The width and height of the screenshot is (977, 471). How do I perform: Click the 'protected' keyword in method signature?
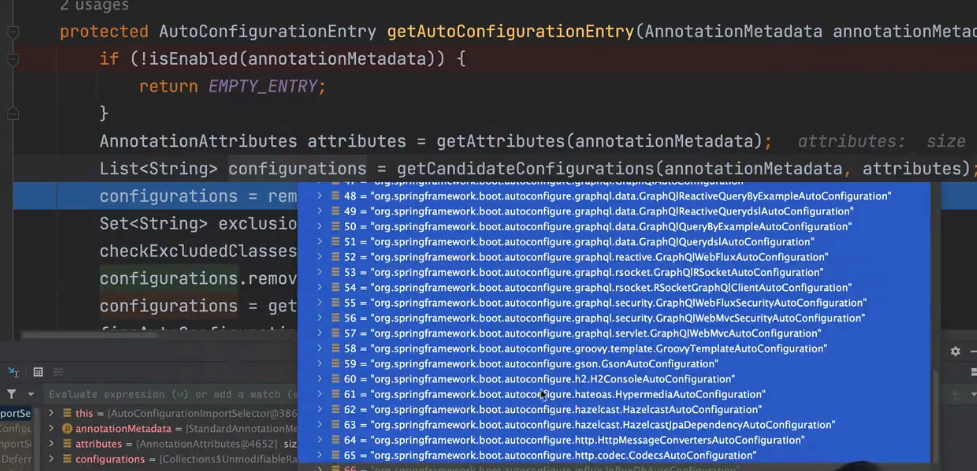tap(104, 32)
